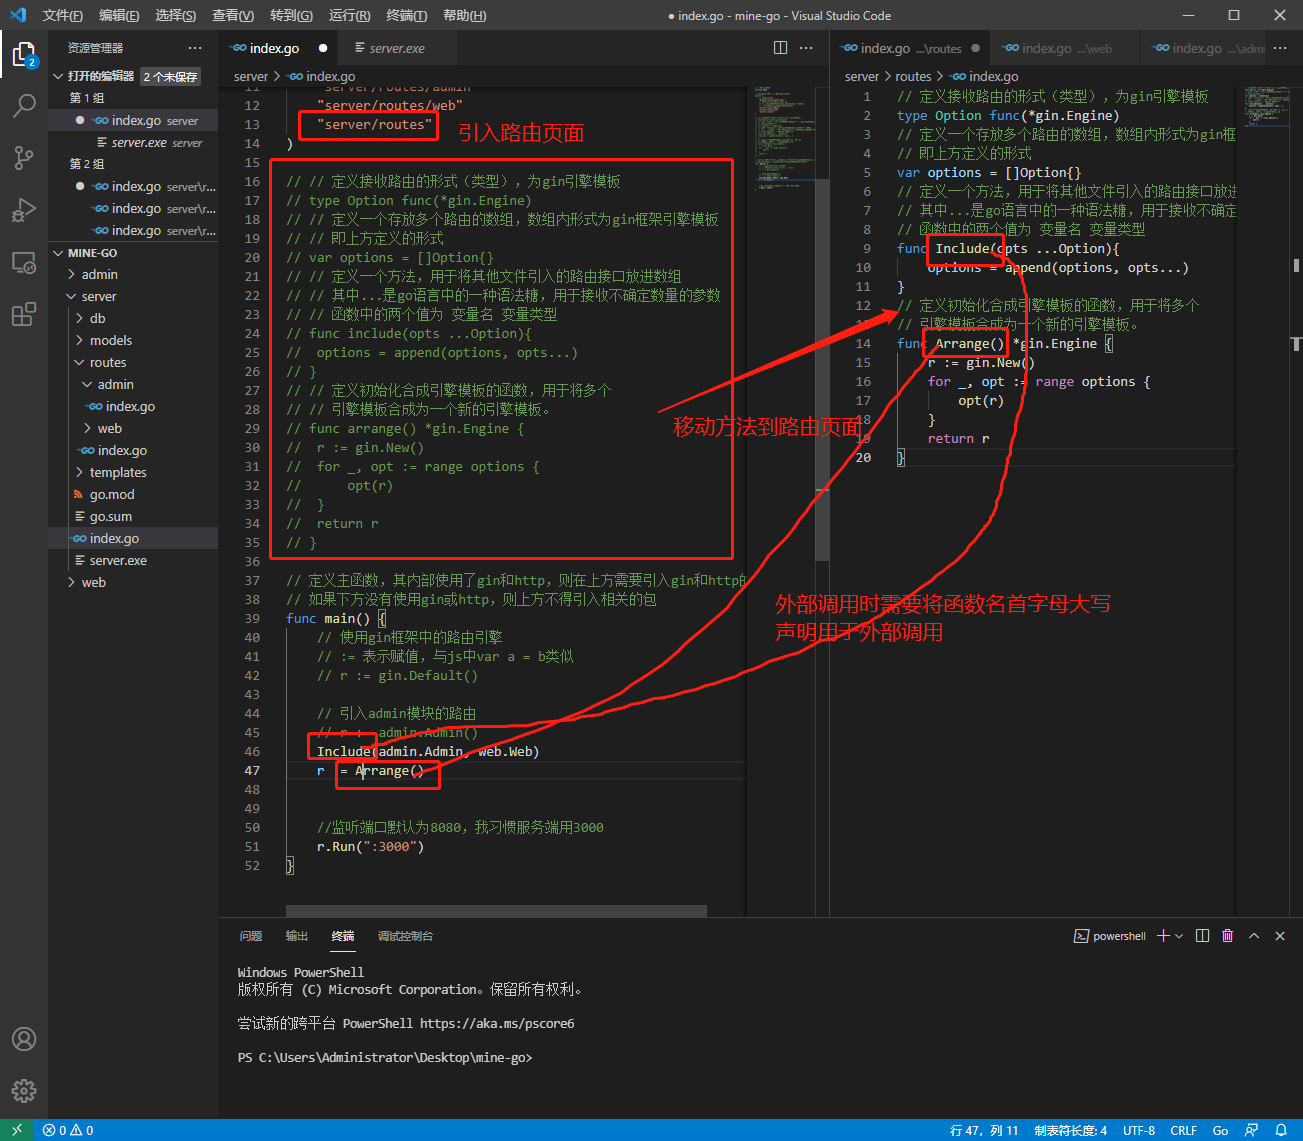
Task: Open the 文件(F) menu
Action: (x=63, y=15)
